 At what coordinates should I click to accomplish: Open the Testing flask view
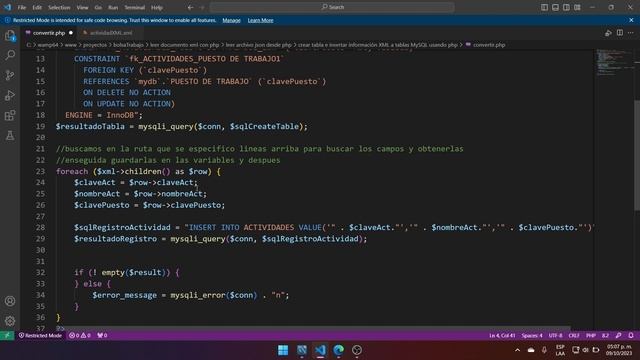[10, 136]
